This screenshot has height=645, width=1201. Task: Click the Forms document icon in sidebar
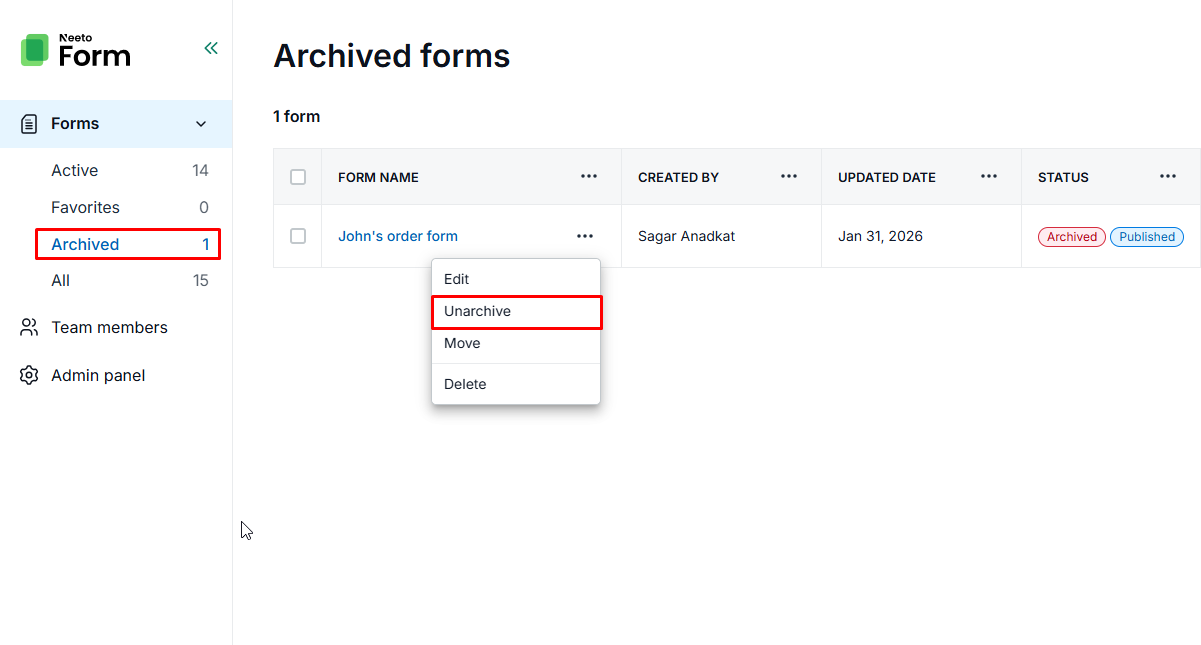pyautogui.click(x=30, y=124)
